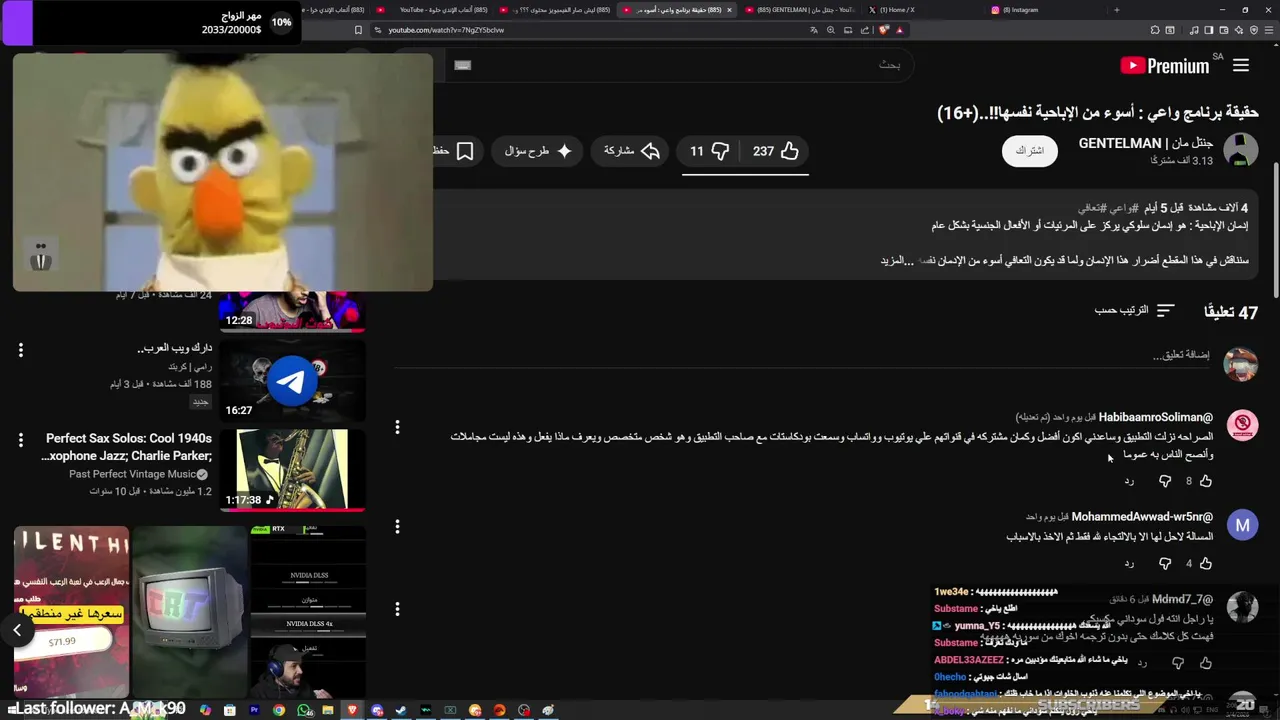Close the active YouTube video tab
This screenshot has width=1280, height=720.
coord(729,10)
